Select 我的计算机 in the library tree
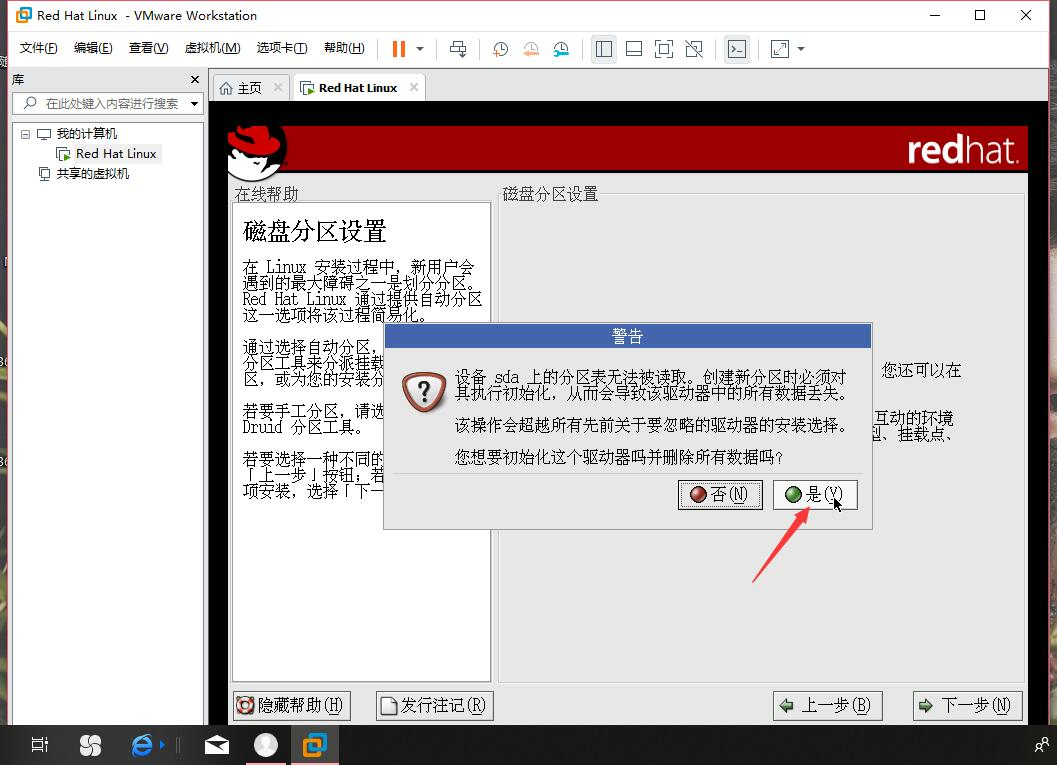This screenshot has width=1057, height=765. click(86, 133)
